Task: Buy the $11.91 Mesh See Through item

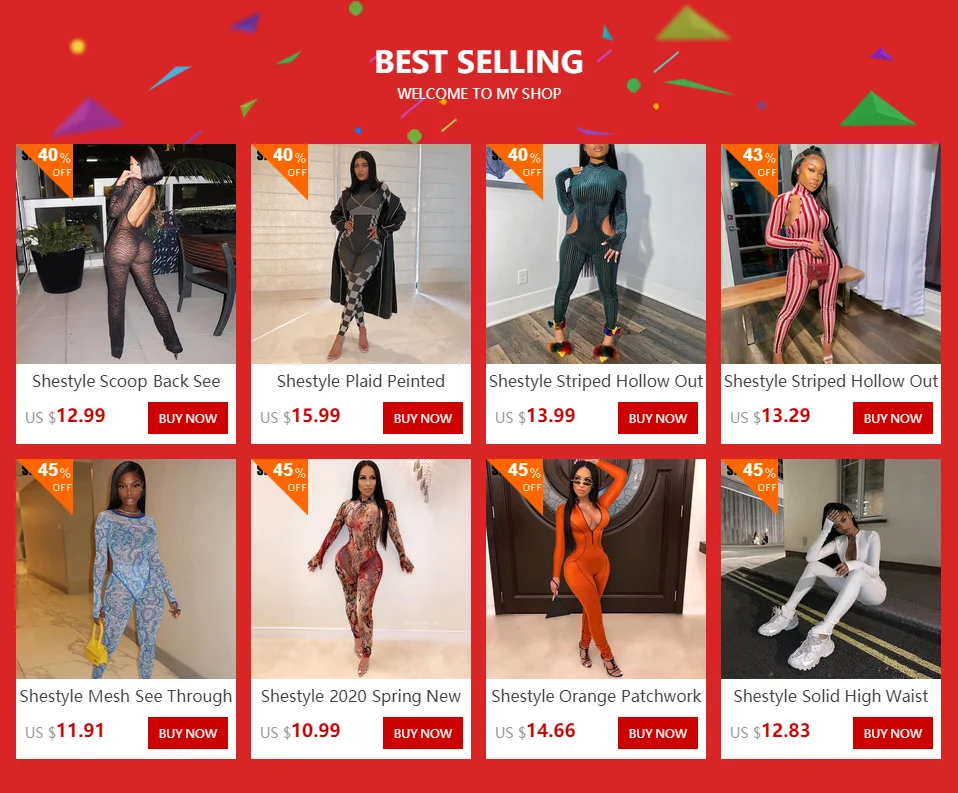Action: pyautogui.click(x=188, y=733)
